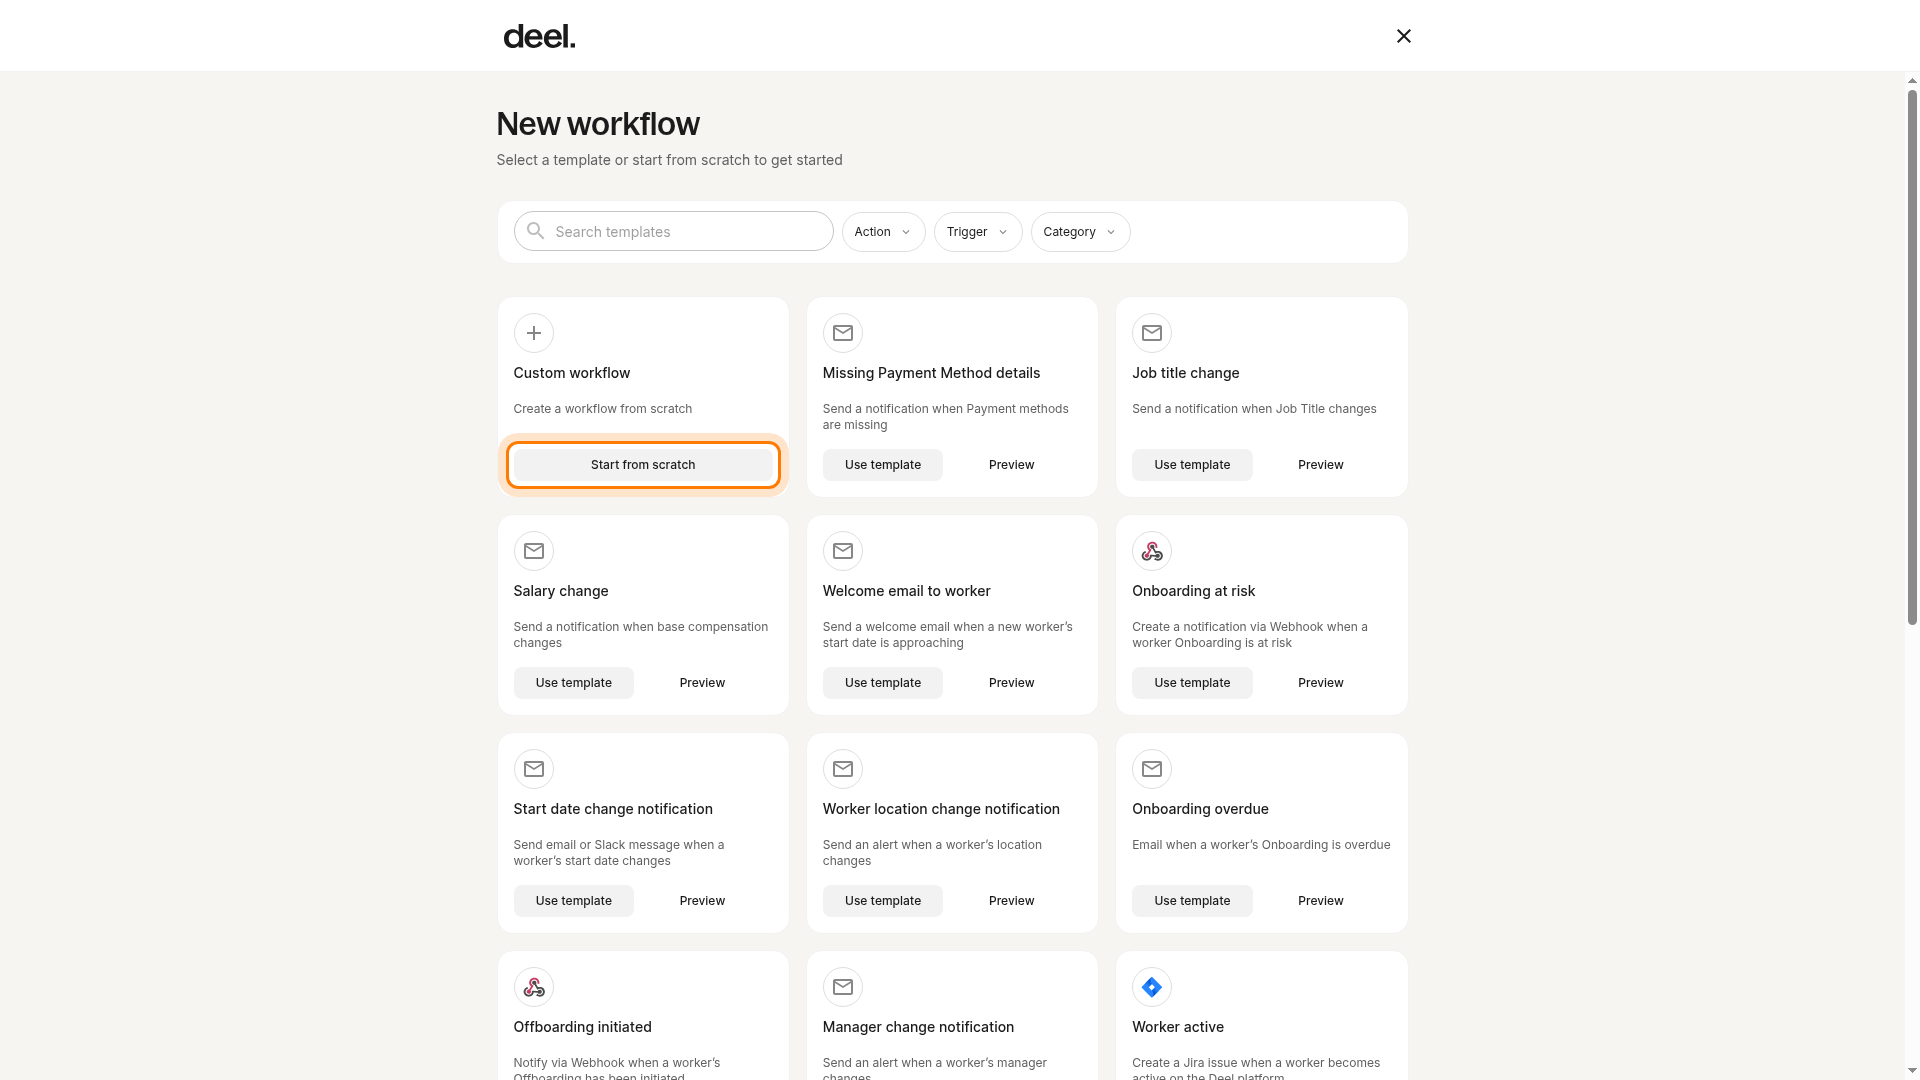Click envelope icon on Welcome email to worker
Image resolution: width=1920 pixels, height=1080 pixels.
click(843, 551)
